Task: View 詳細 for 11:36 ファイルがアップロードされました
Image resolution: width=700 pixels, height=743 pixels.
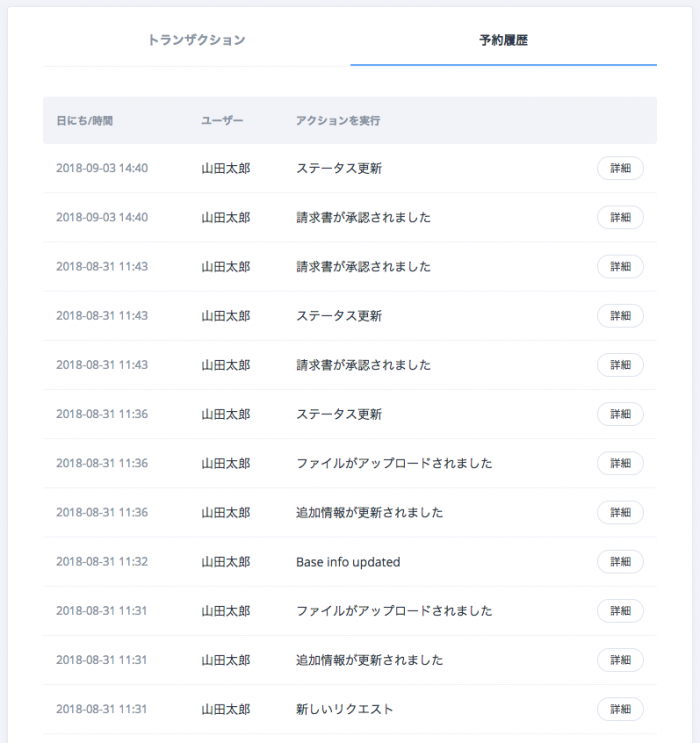Action: [x=620, y=463]
